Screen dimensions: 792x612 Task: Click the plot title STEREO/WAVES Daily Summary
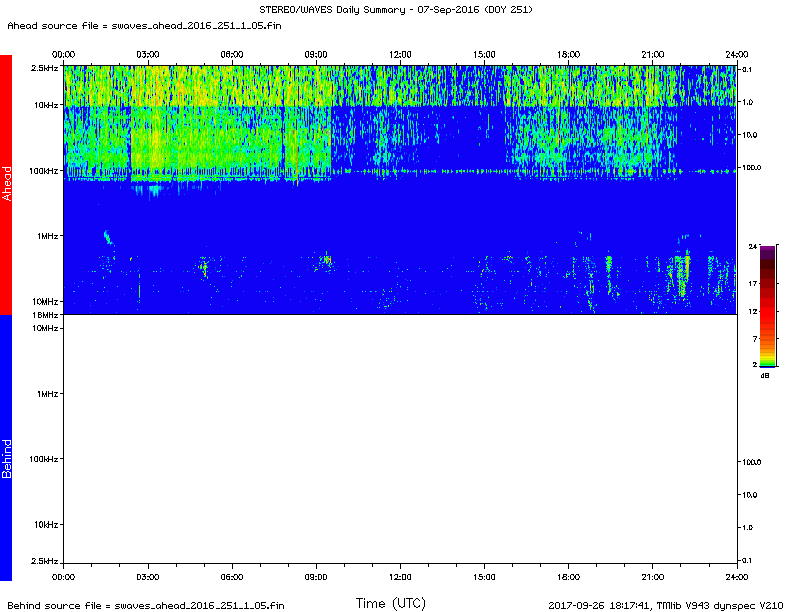click(395, 9)
